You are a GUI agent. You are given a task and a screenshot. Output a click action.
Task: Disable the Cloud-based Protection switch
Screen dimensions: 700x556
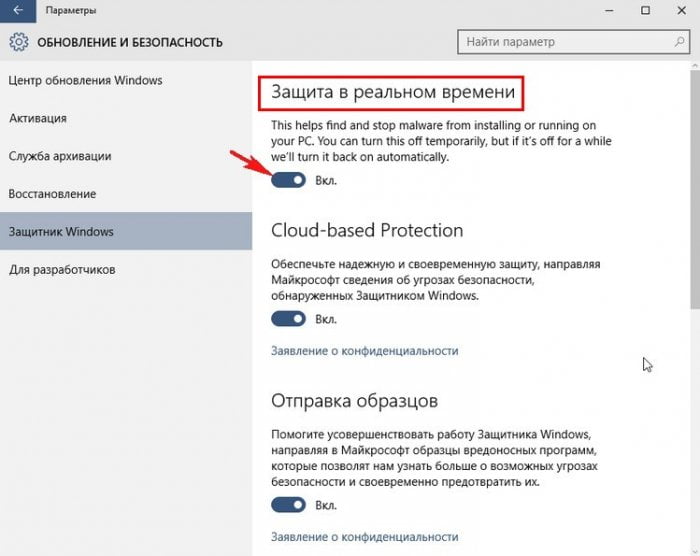[288, 319]
